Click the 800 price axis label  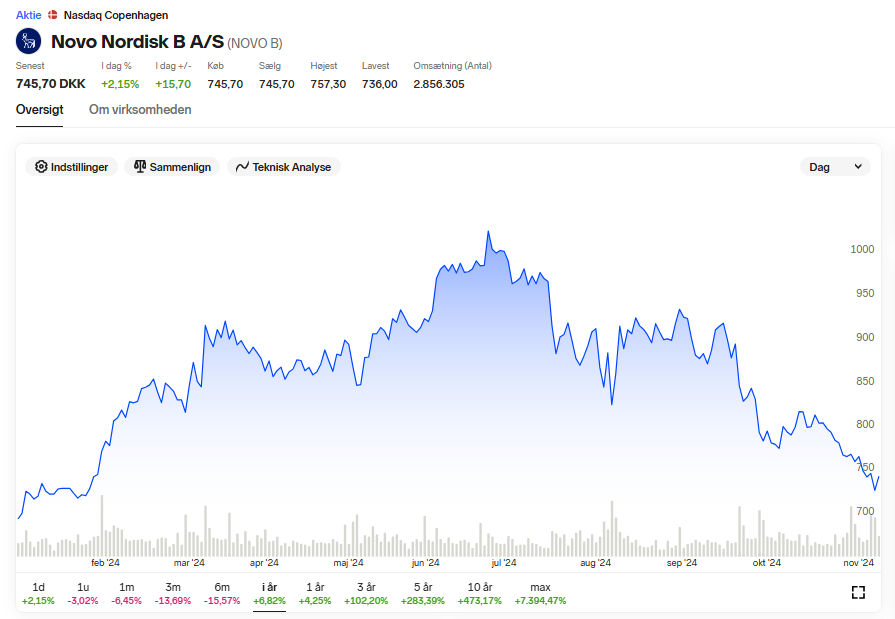coord(865,424)
